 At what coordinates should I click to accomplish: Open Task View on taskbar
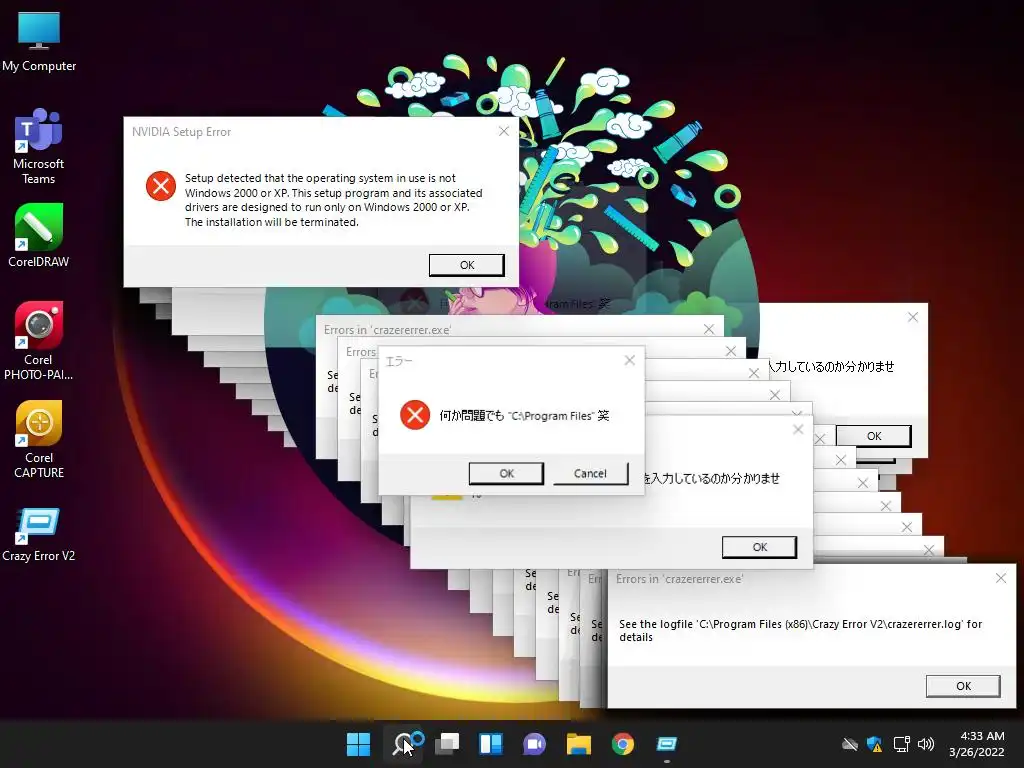[447, 744]
